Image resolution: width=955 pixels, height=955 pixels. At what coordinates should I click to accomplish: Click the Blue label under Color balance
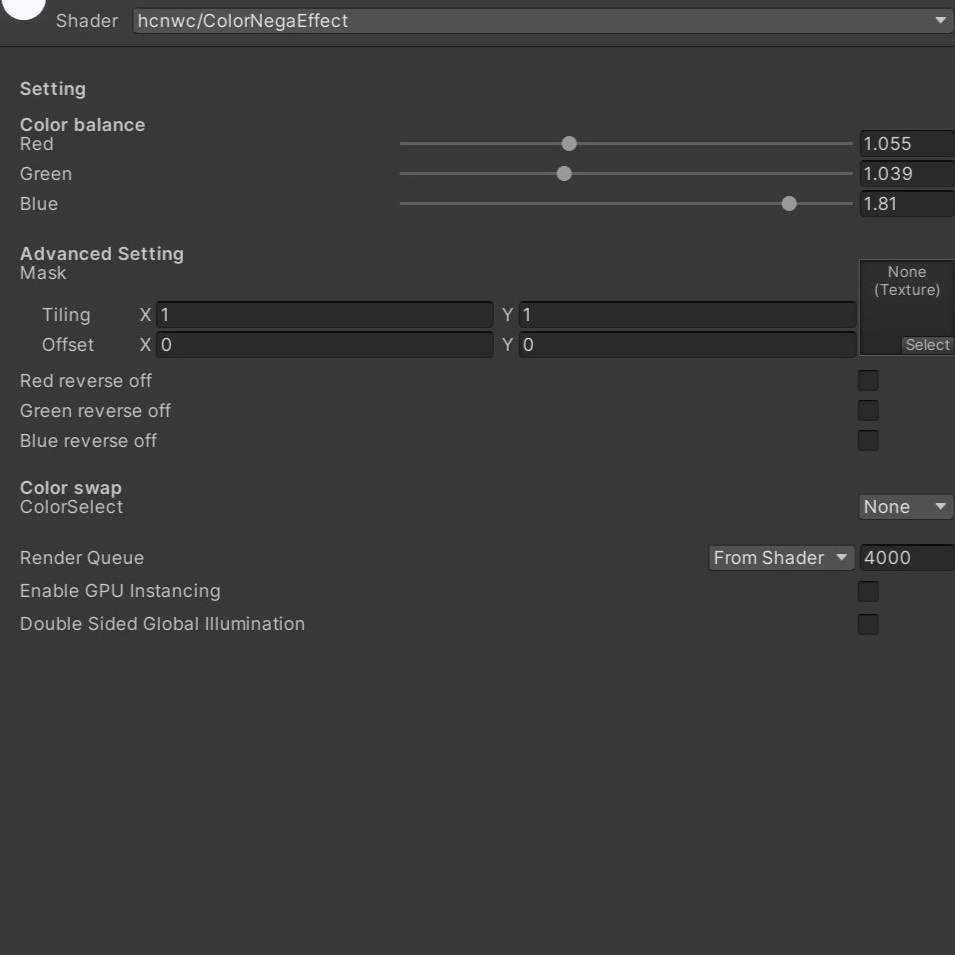pyautogui.click(x=39, y=203)
